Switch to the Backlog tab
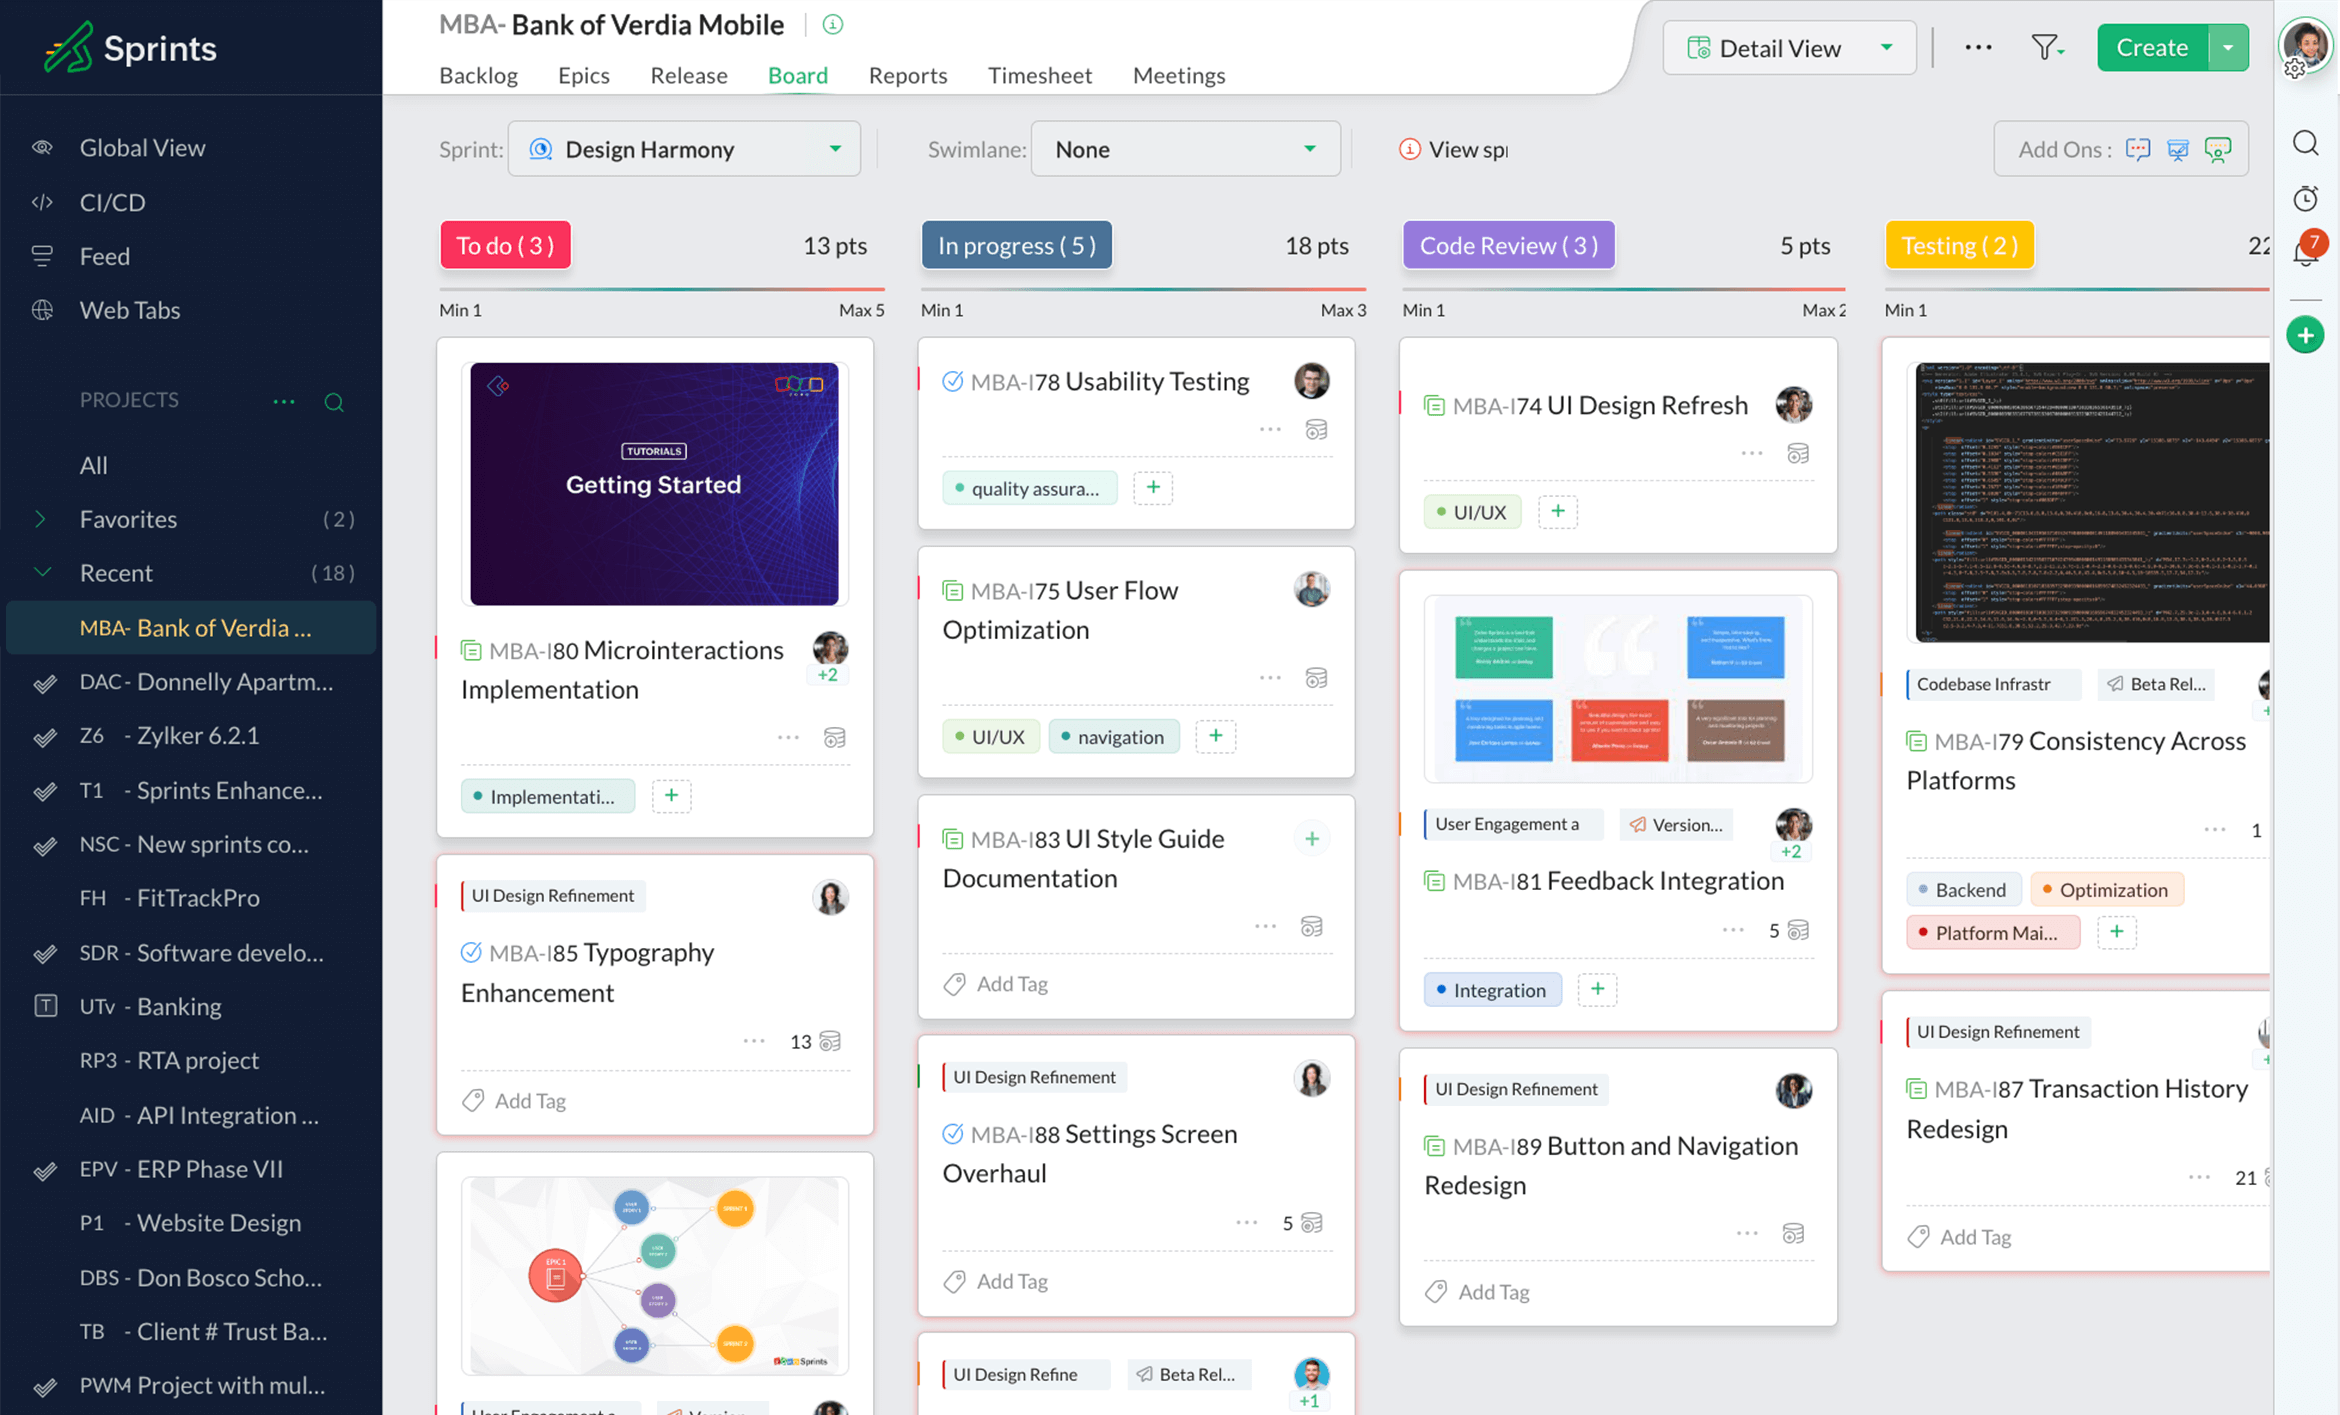Viewport: 2340px width, 1415px height. 480,74
